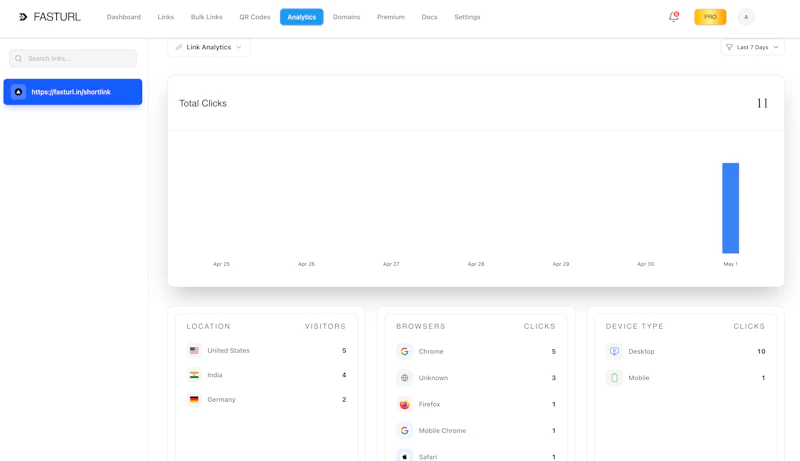The width and height of the screenshot is (800, 461).
Task: Open the Settings tab
Action: point(467,17)
